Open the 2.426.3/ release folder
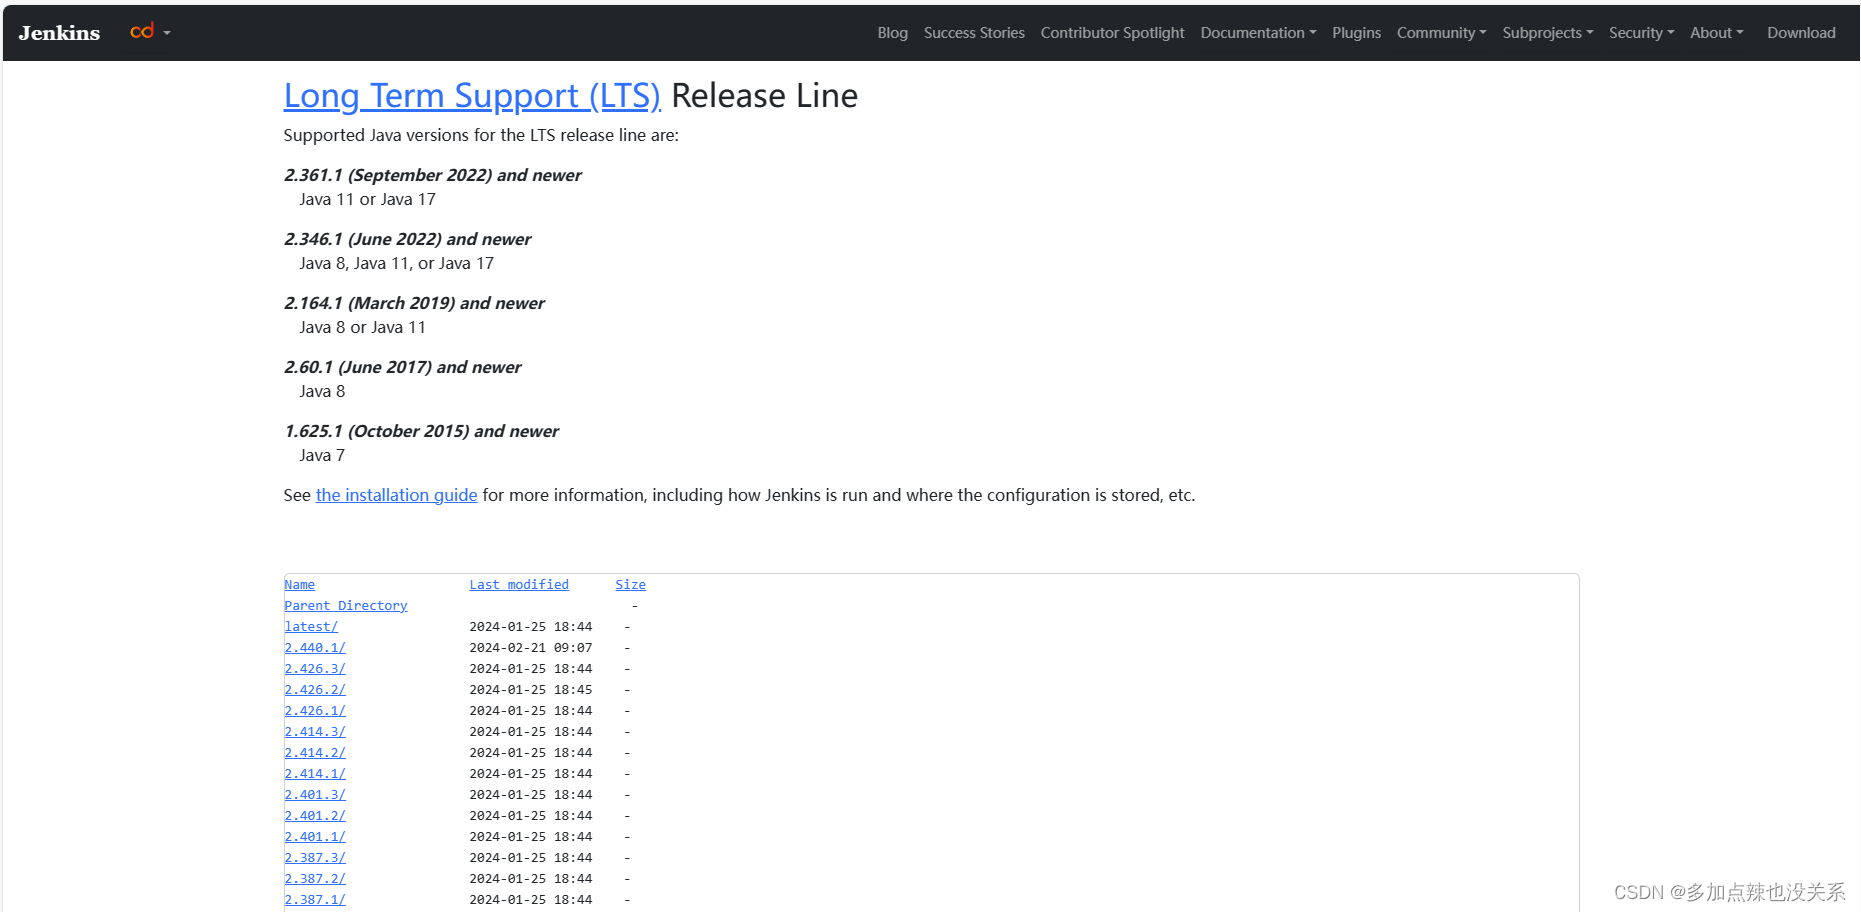The image size is (1861, 912). (x=315, y=669)
